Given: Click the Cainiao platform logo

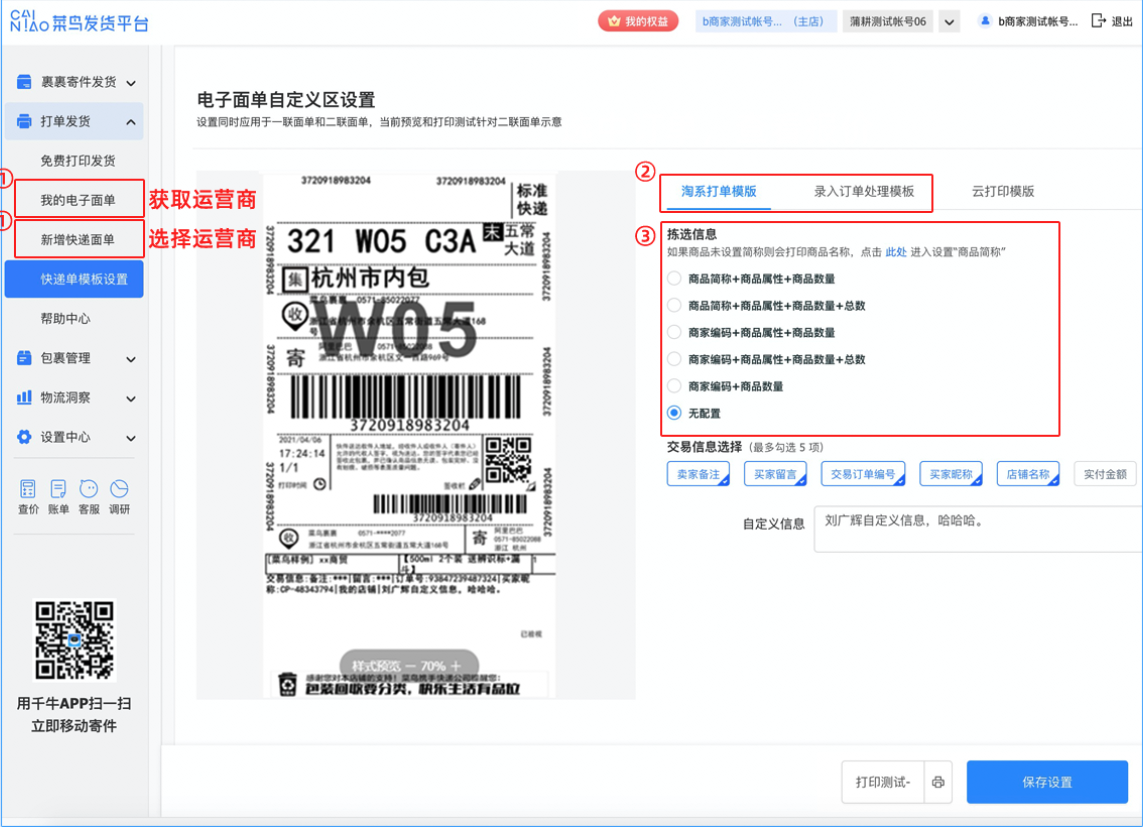Looking at the screenshot, I should pos(79,22).
